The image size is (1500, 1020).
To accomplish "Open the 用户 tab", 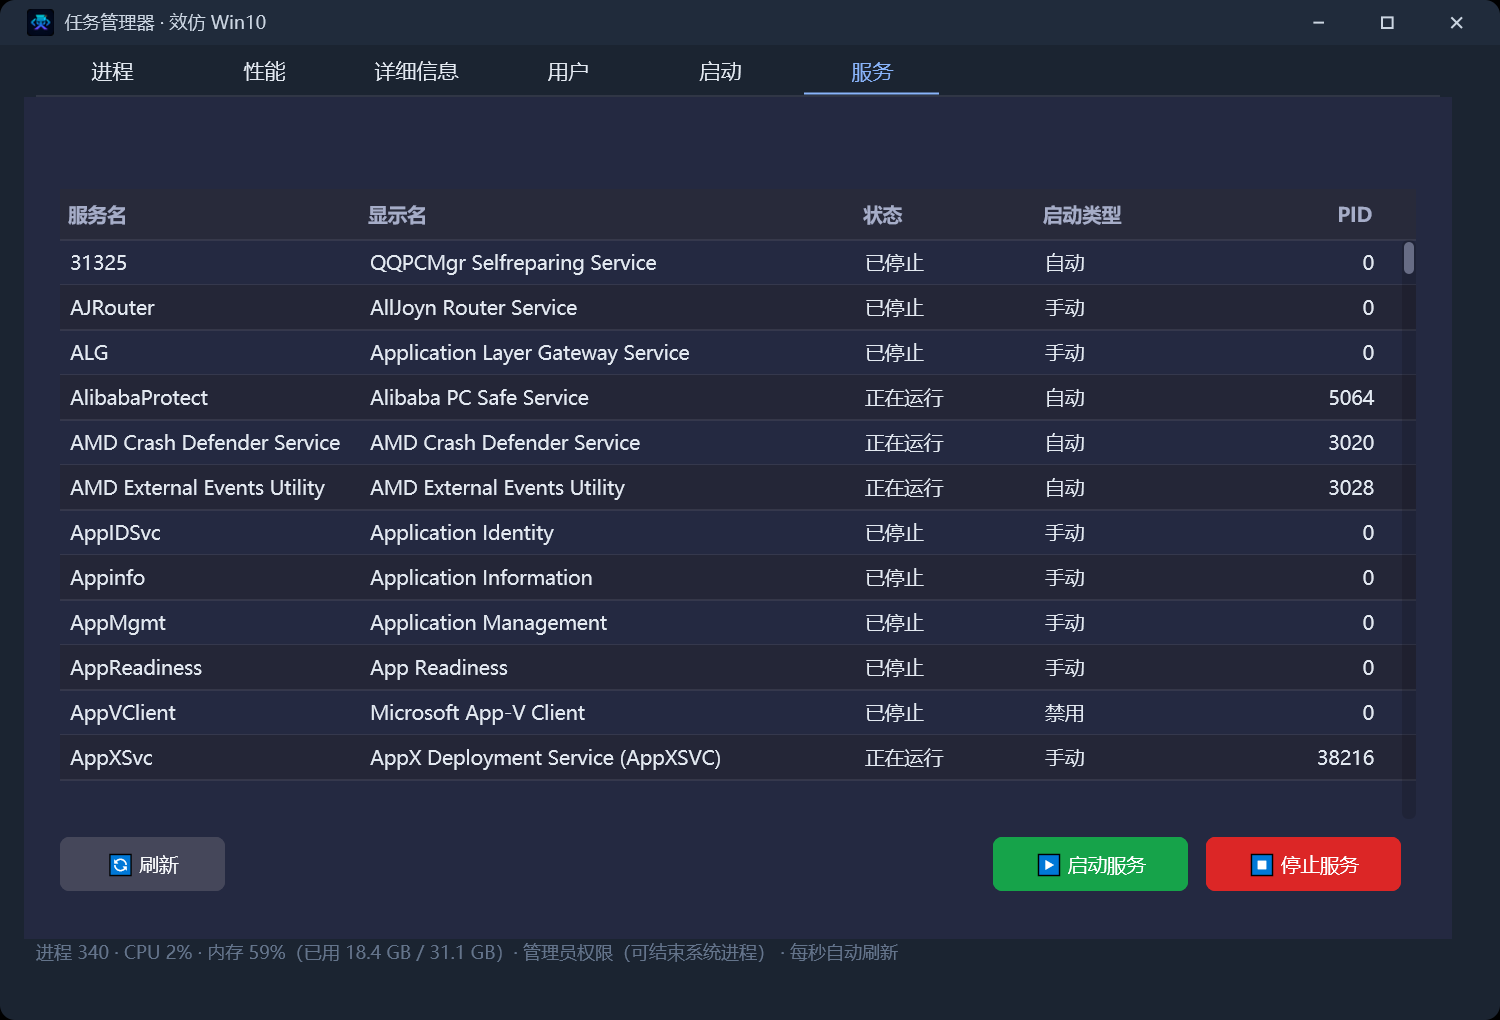I will point(568,72).
